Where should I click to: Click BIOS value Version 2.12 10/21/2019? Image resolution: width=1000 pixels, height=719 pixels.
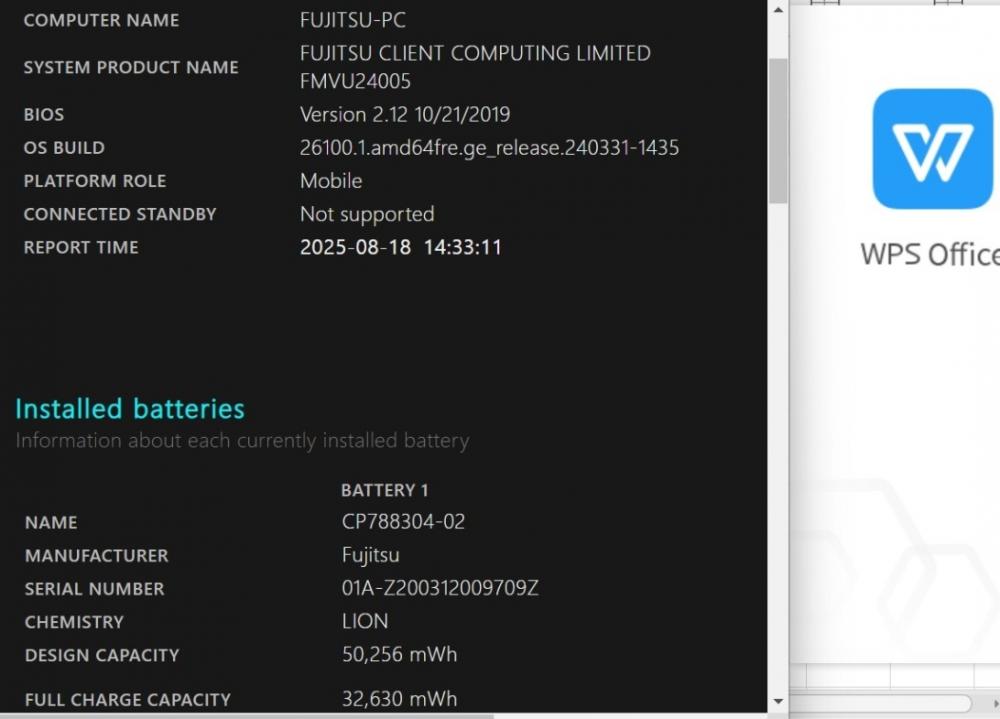click(405, 114)
